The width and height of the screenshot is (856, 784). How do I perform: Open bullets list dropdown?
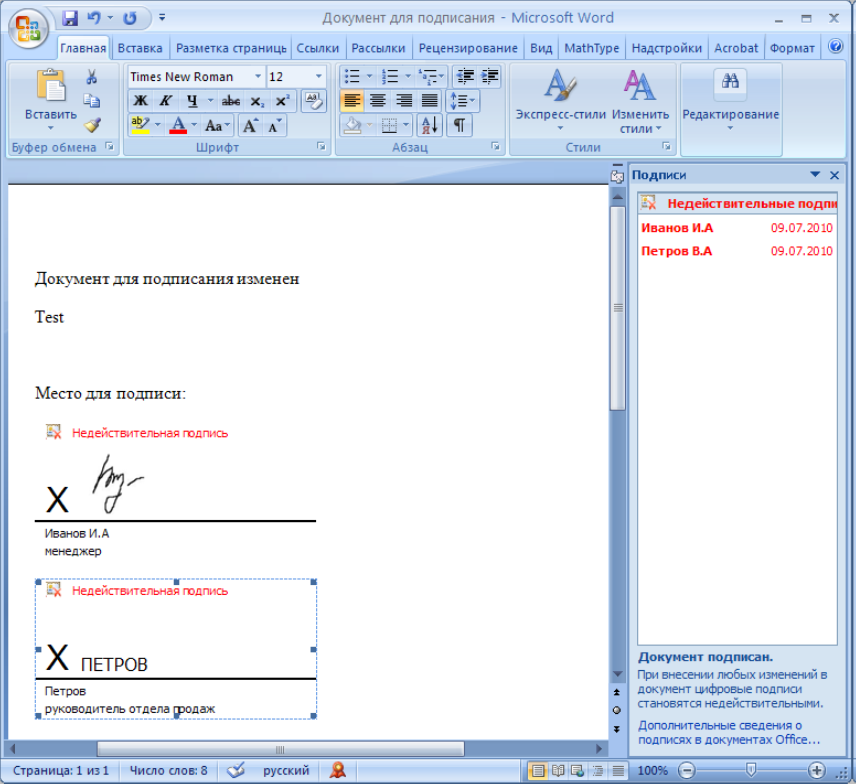tap(370, 76)
